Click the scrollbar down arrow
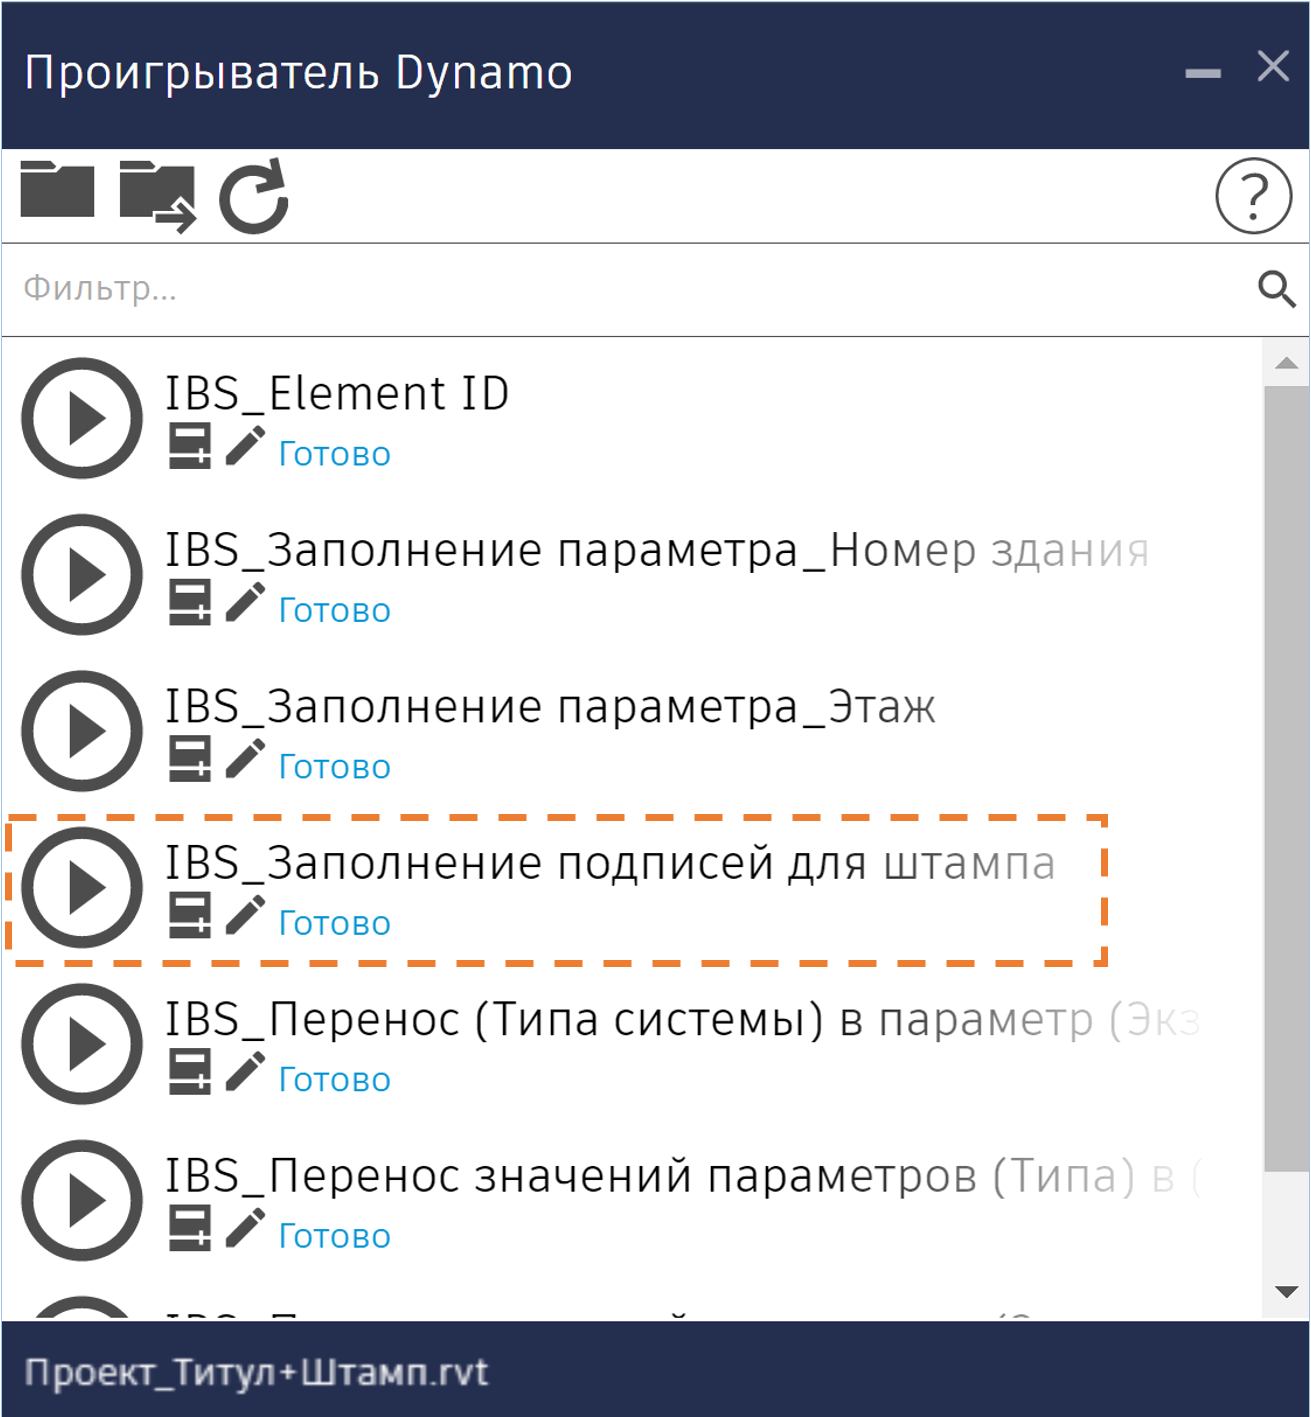The width and height of the screenshot is (1311, 1417). point(1287,1292)
